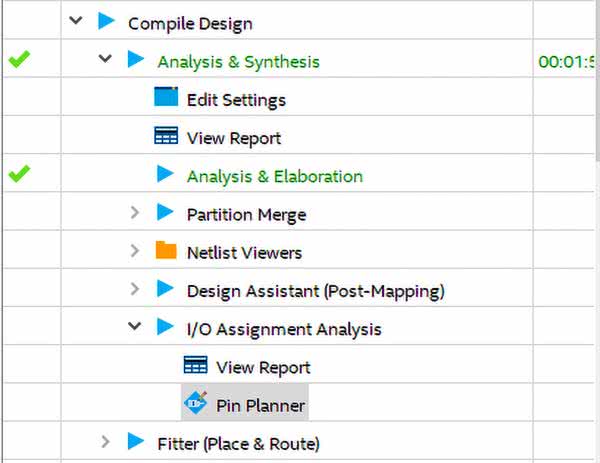Select the Design Assistant (Post-Mapping) task
The width and height of the screenshot is (600, 463).
[x=315, y=290]
